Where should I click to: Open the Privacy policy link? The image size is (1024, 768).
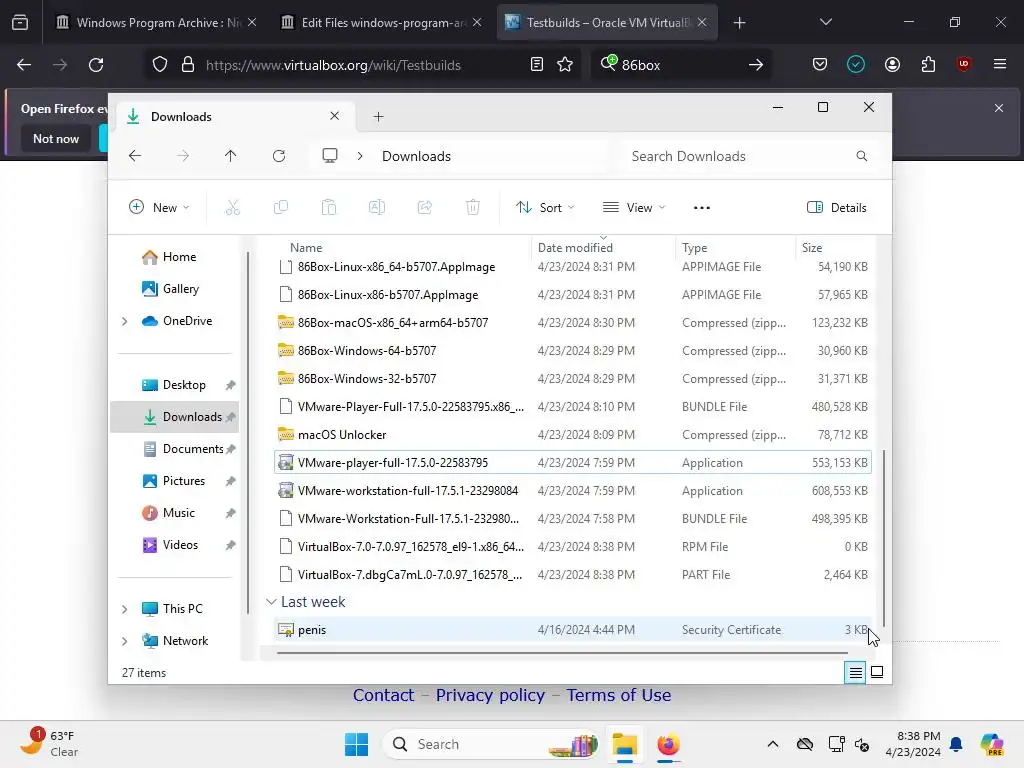click(490, 696)
